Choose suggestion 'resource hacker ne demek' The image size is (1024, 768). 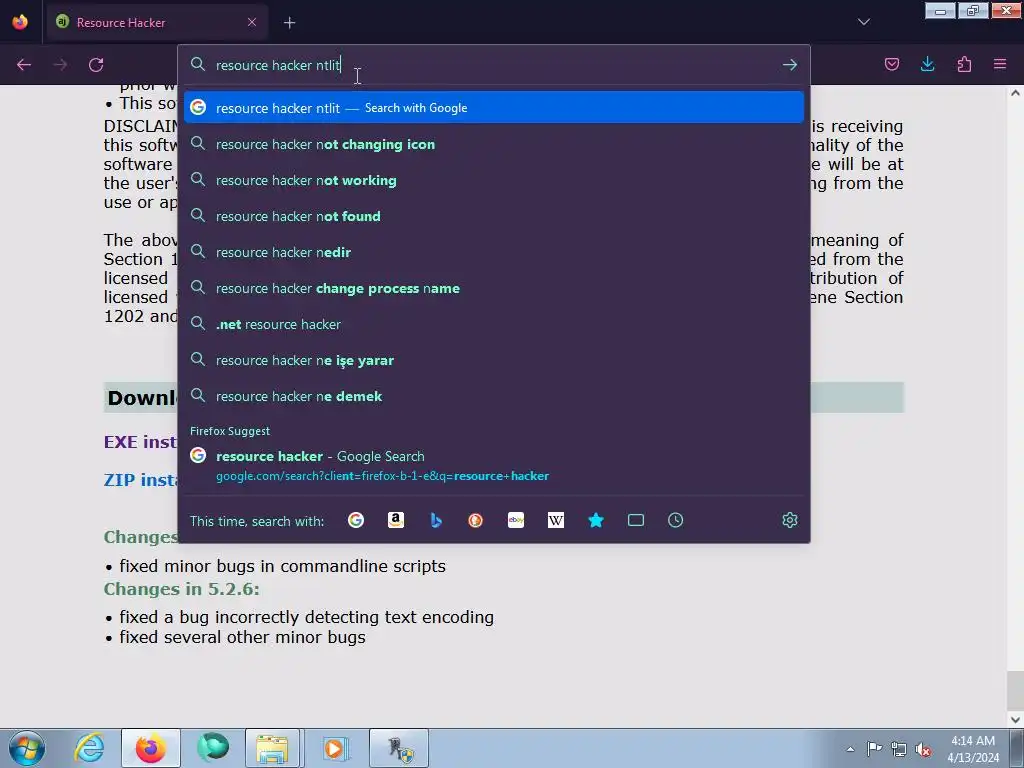[494, 396]
